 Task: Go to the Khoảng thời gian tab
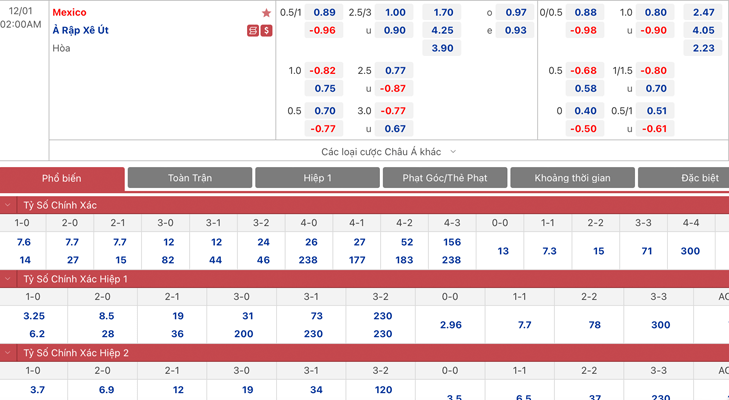pyautogui.click(x=573, y=178)
